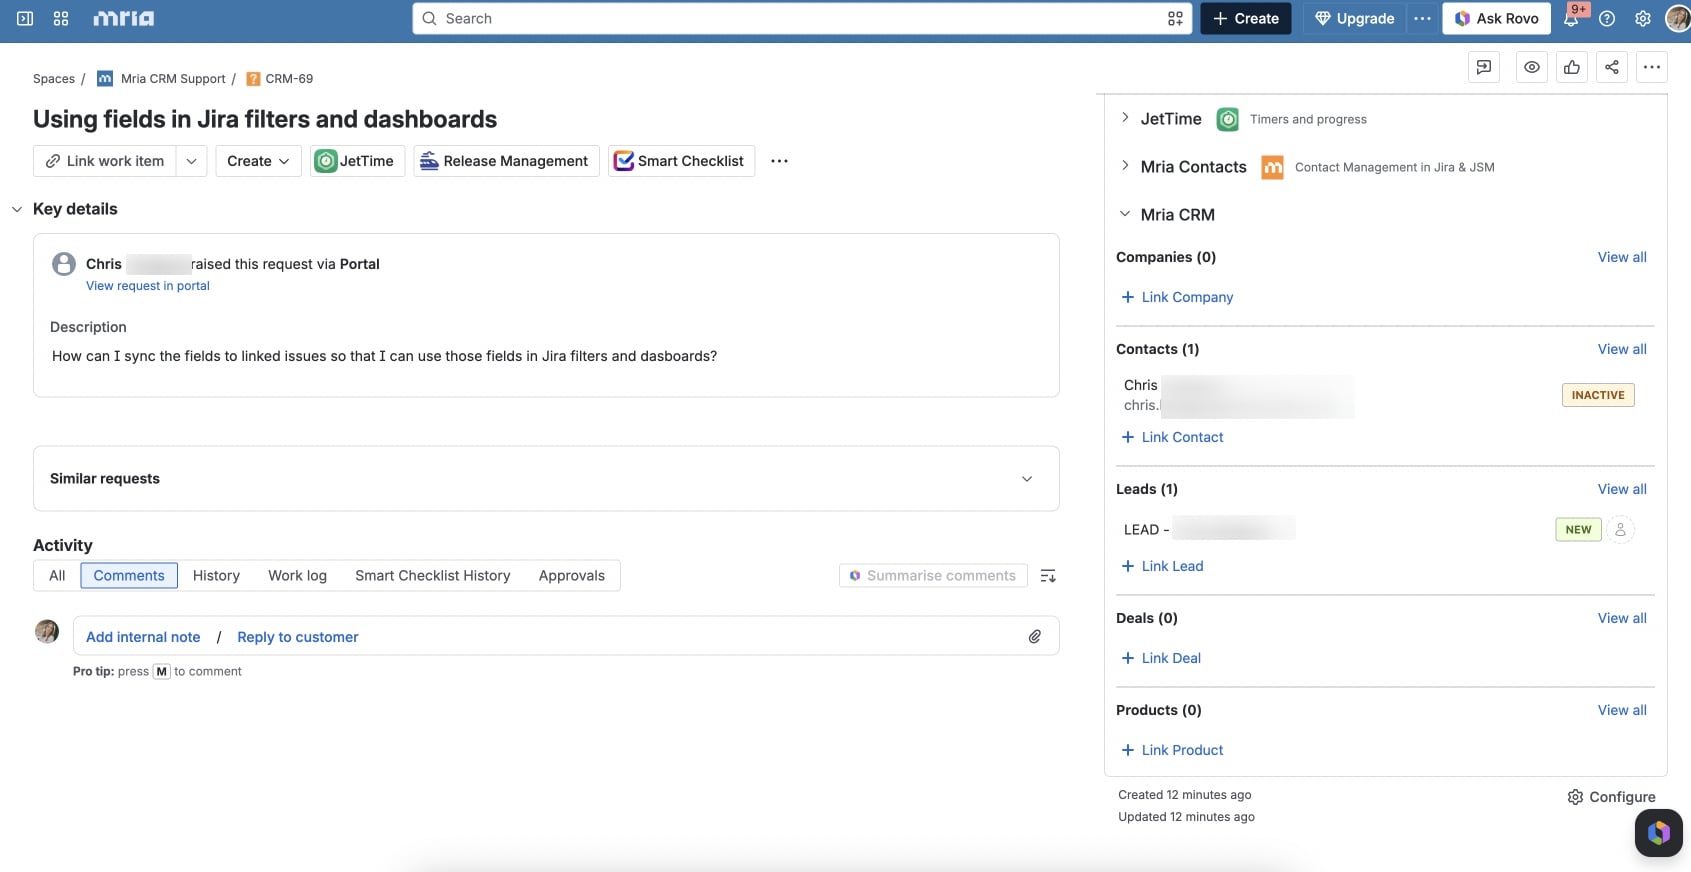Open JetTime app button

coord(358,161)
